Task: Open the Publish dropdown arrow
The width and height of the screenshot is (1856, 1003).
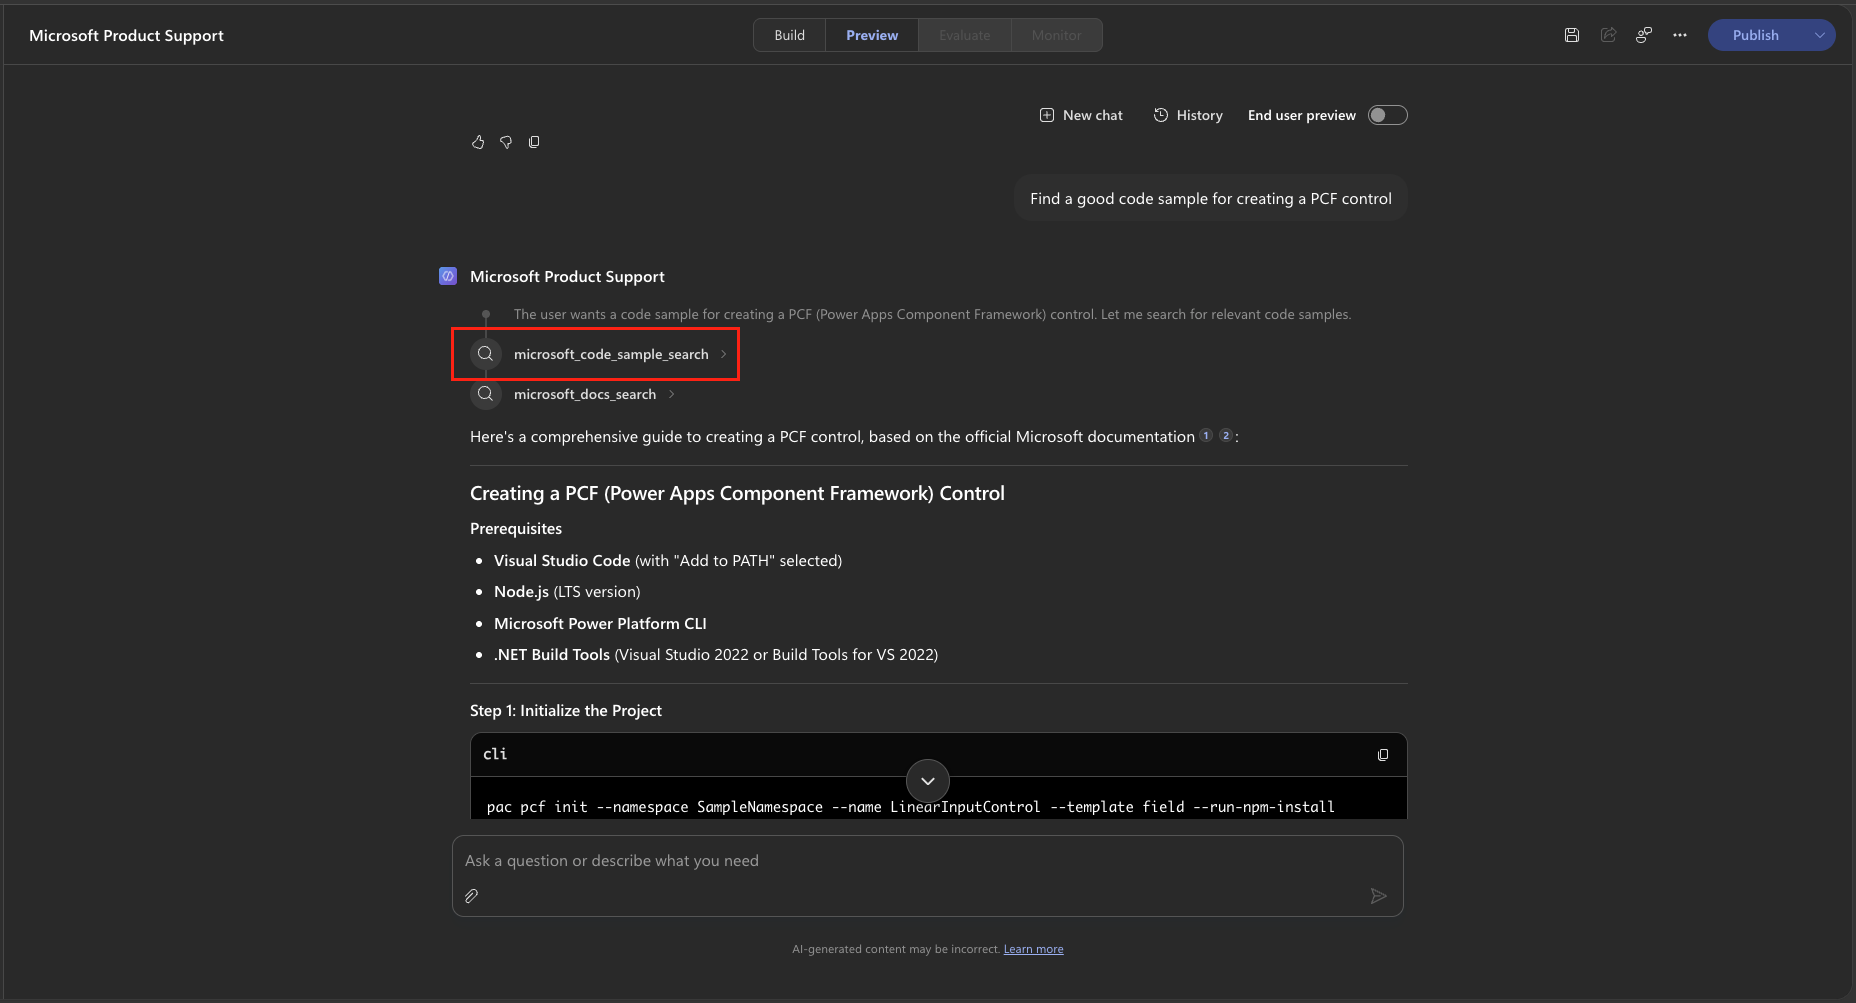Action: 1820,35
